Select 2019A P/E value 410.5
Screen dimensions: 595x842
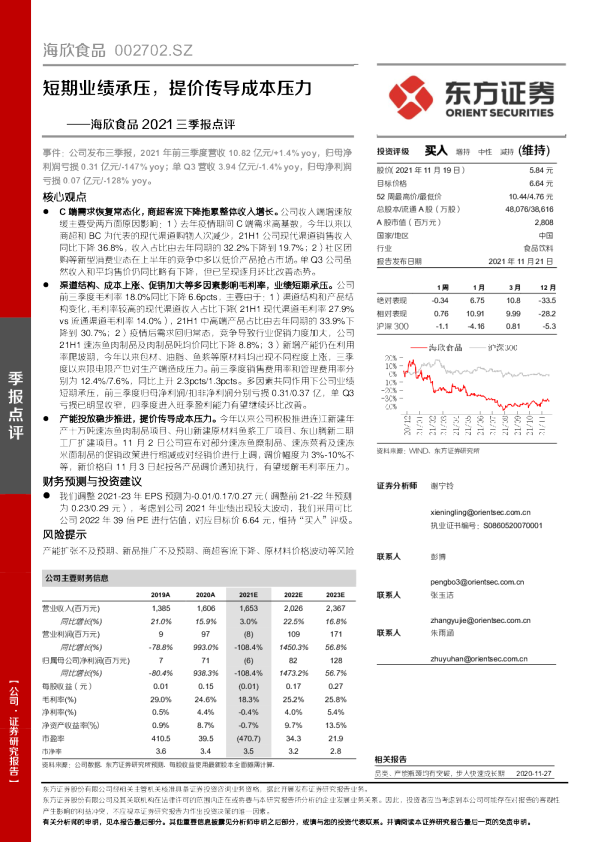point(161,738)
